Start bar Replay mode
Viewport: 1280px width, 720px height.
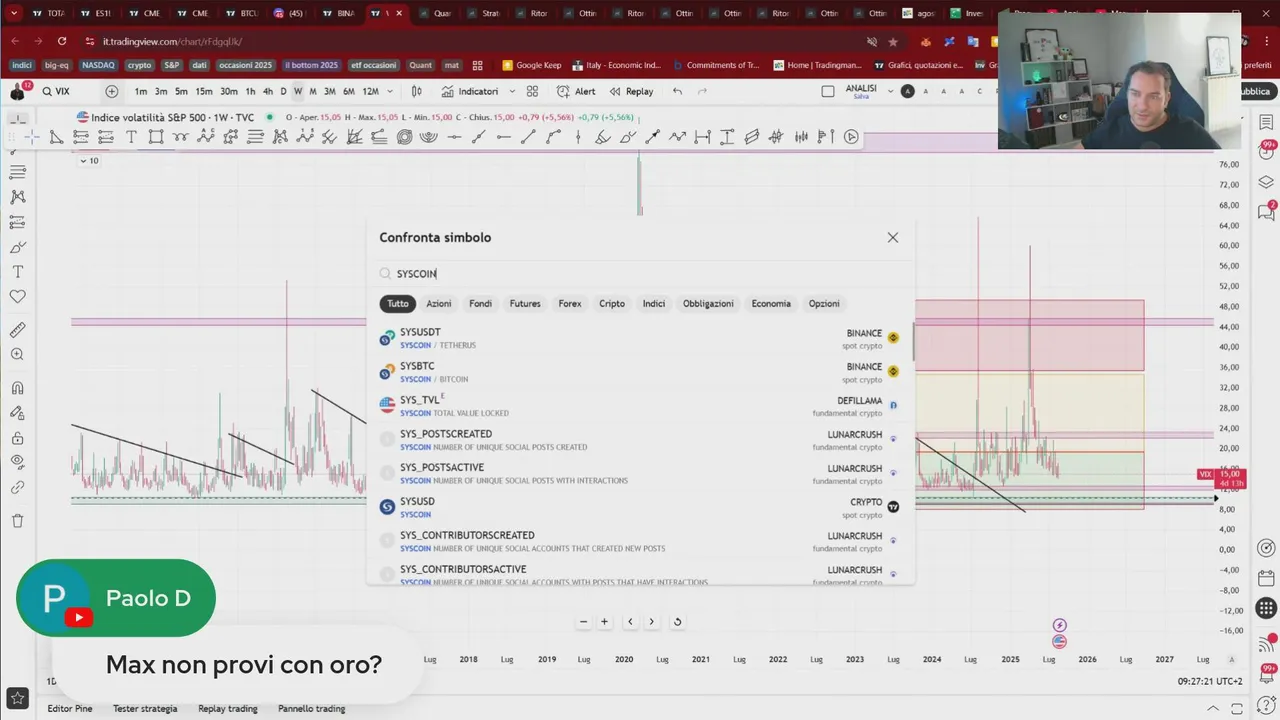(x=631, y=91)
